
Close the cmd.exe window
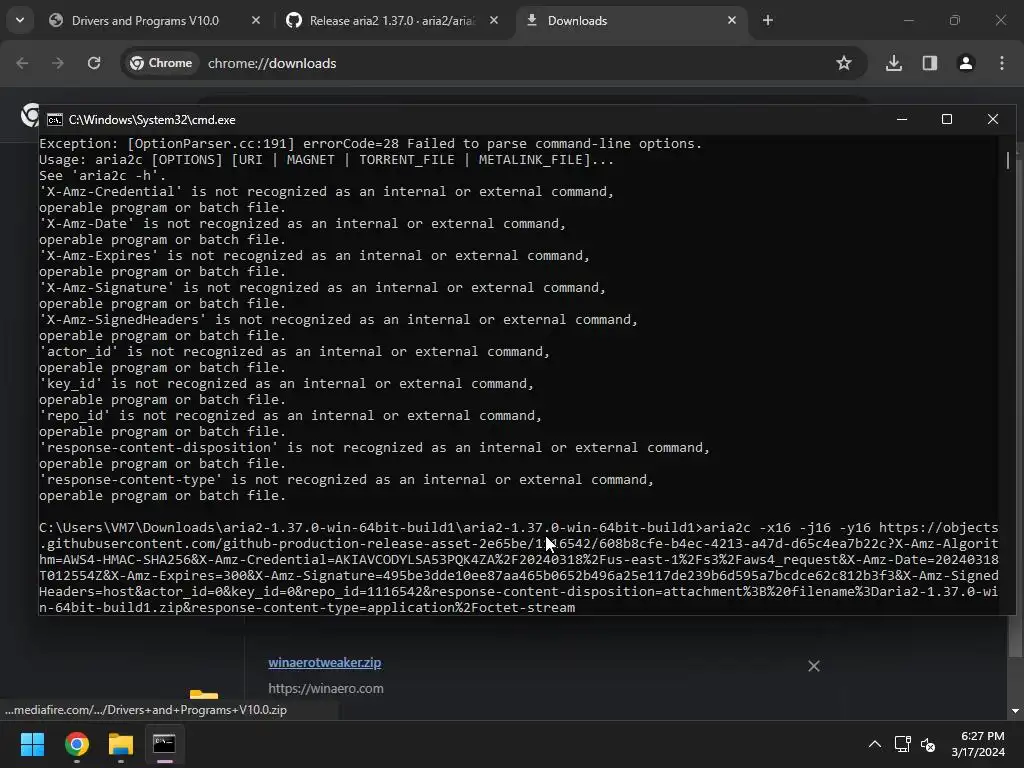coord(993,119)
